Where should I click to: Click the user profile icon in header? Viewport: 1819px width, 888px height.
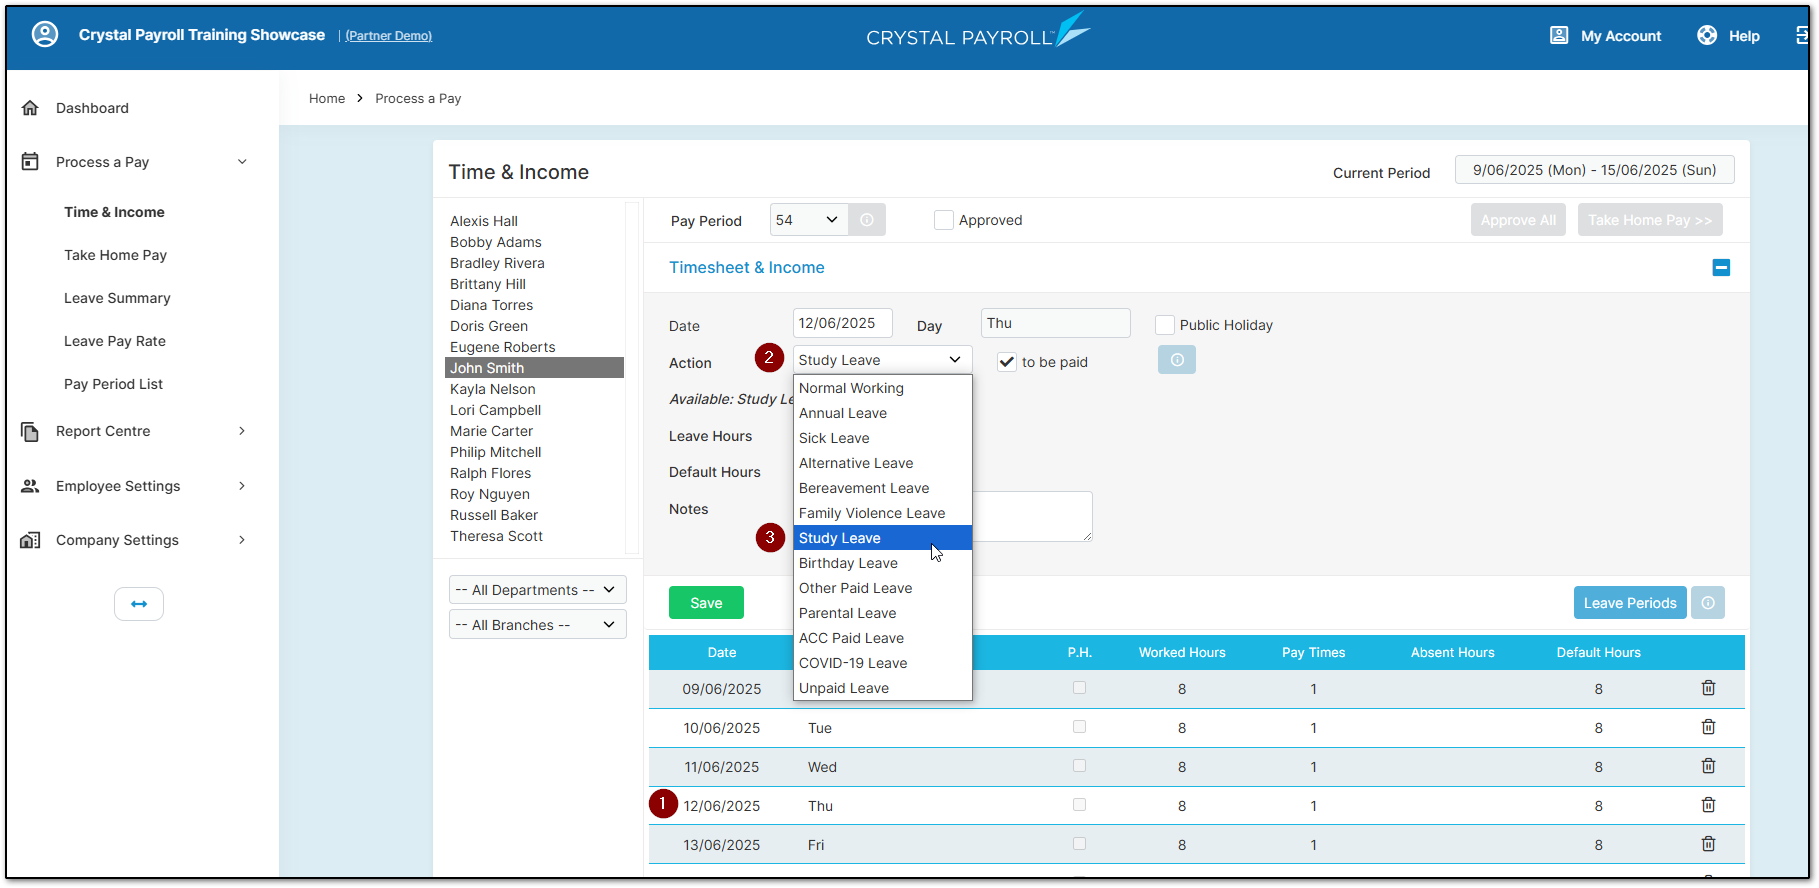45,35
